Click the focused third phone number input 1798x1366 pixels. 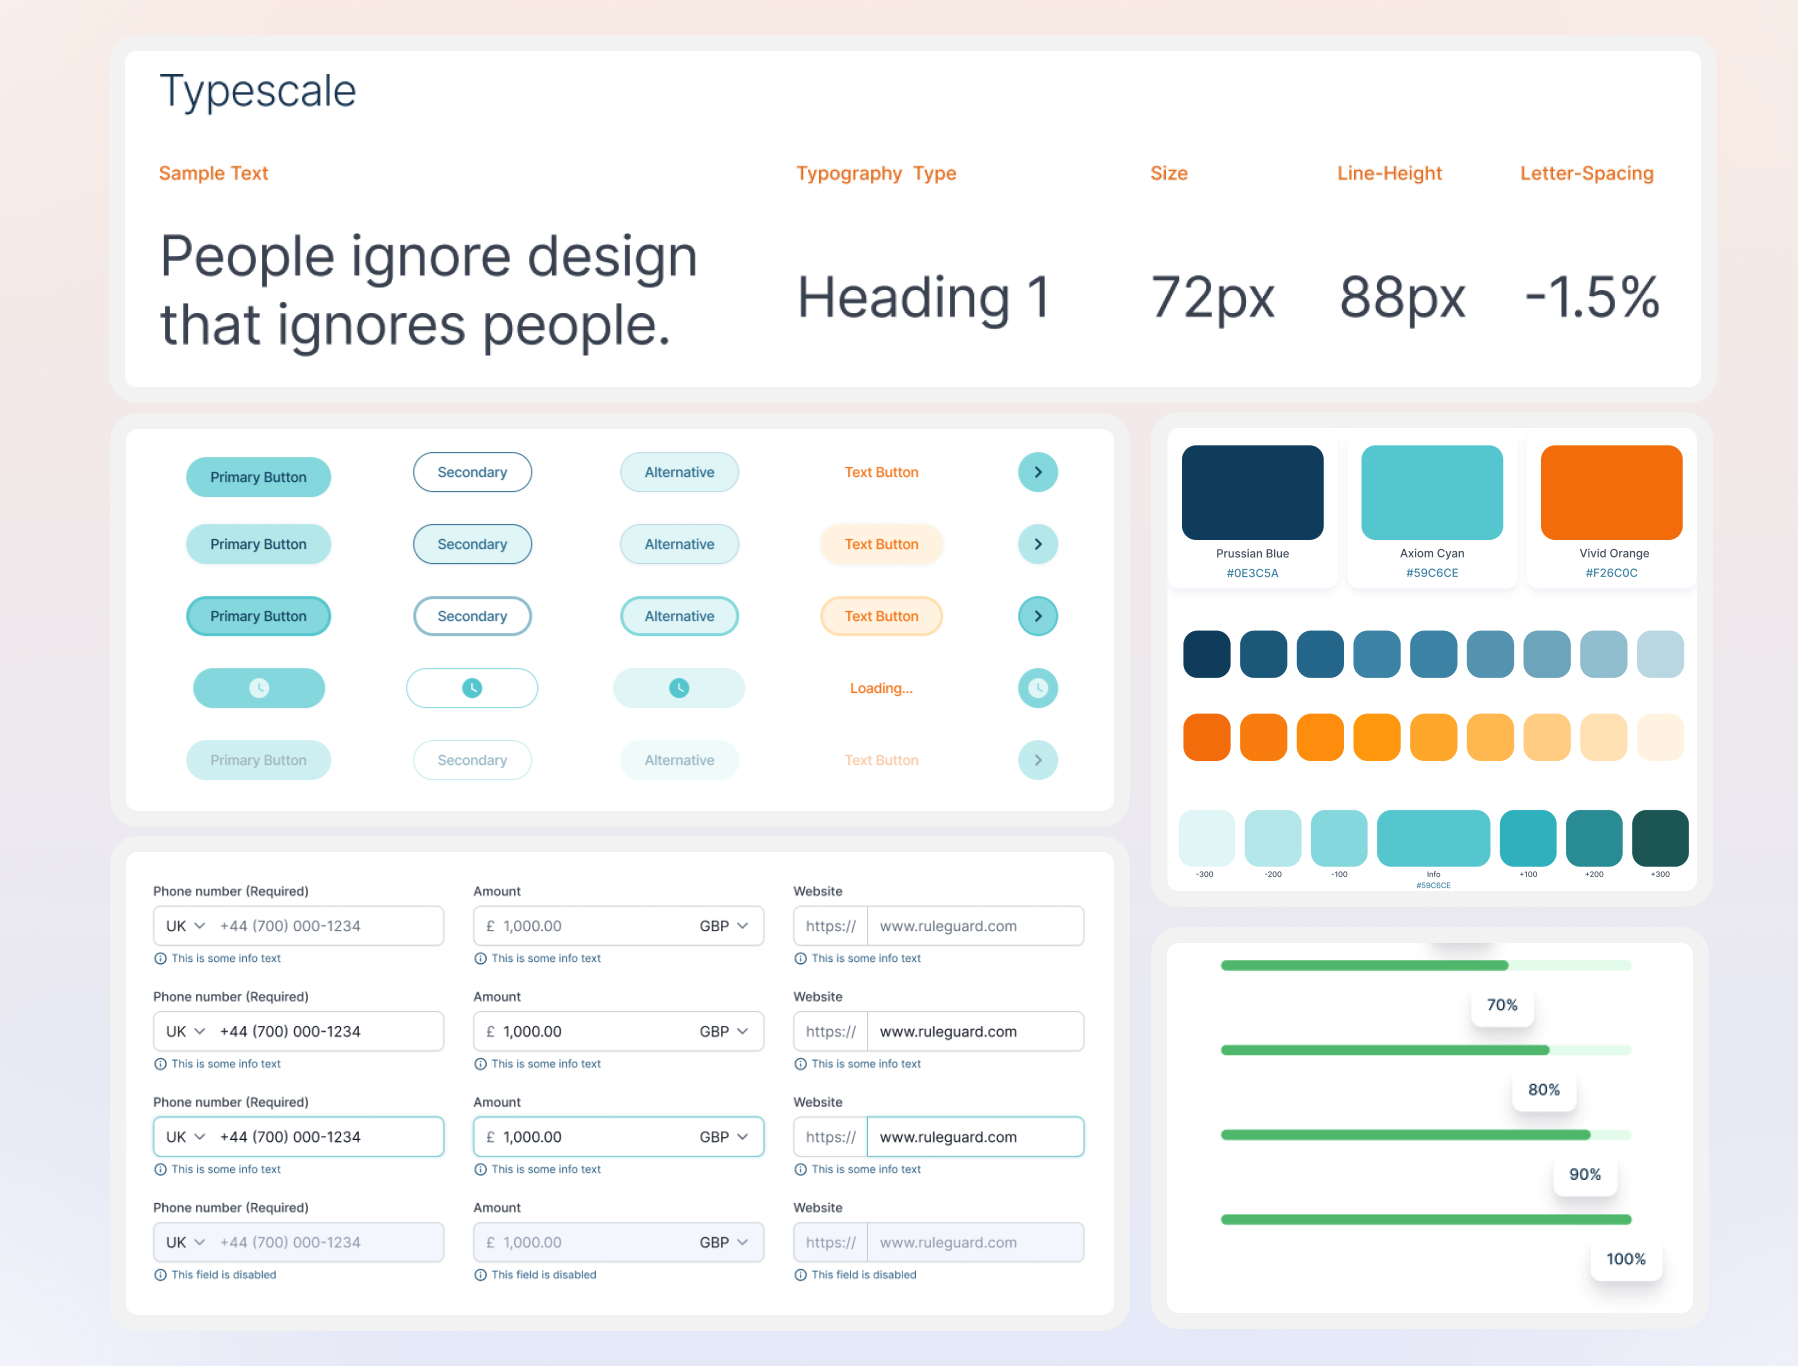point(299,1137)
